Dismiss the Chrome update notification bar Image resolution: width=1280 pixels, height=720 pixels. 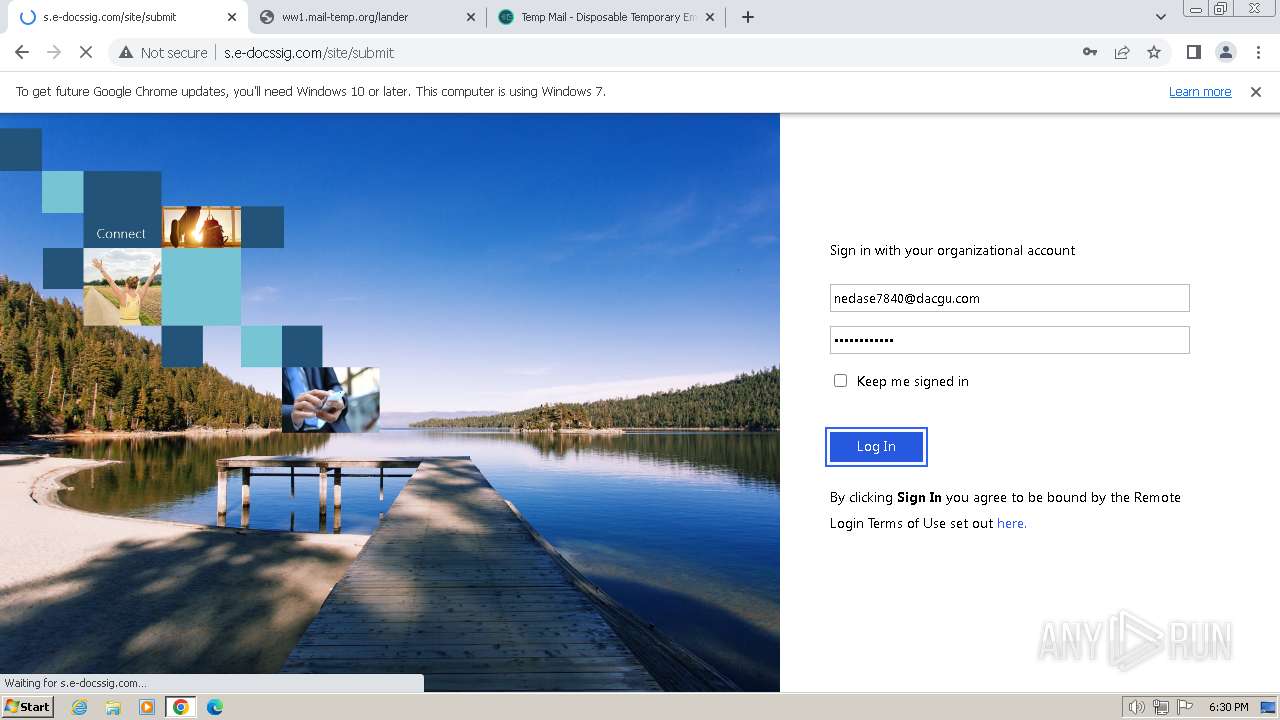[x=1256, y=91]
